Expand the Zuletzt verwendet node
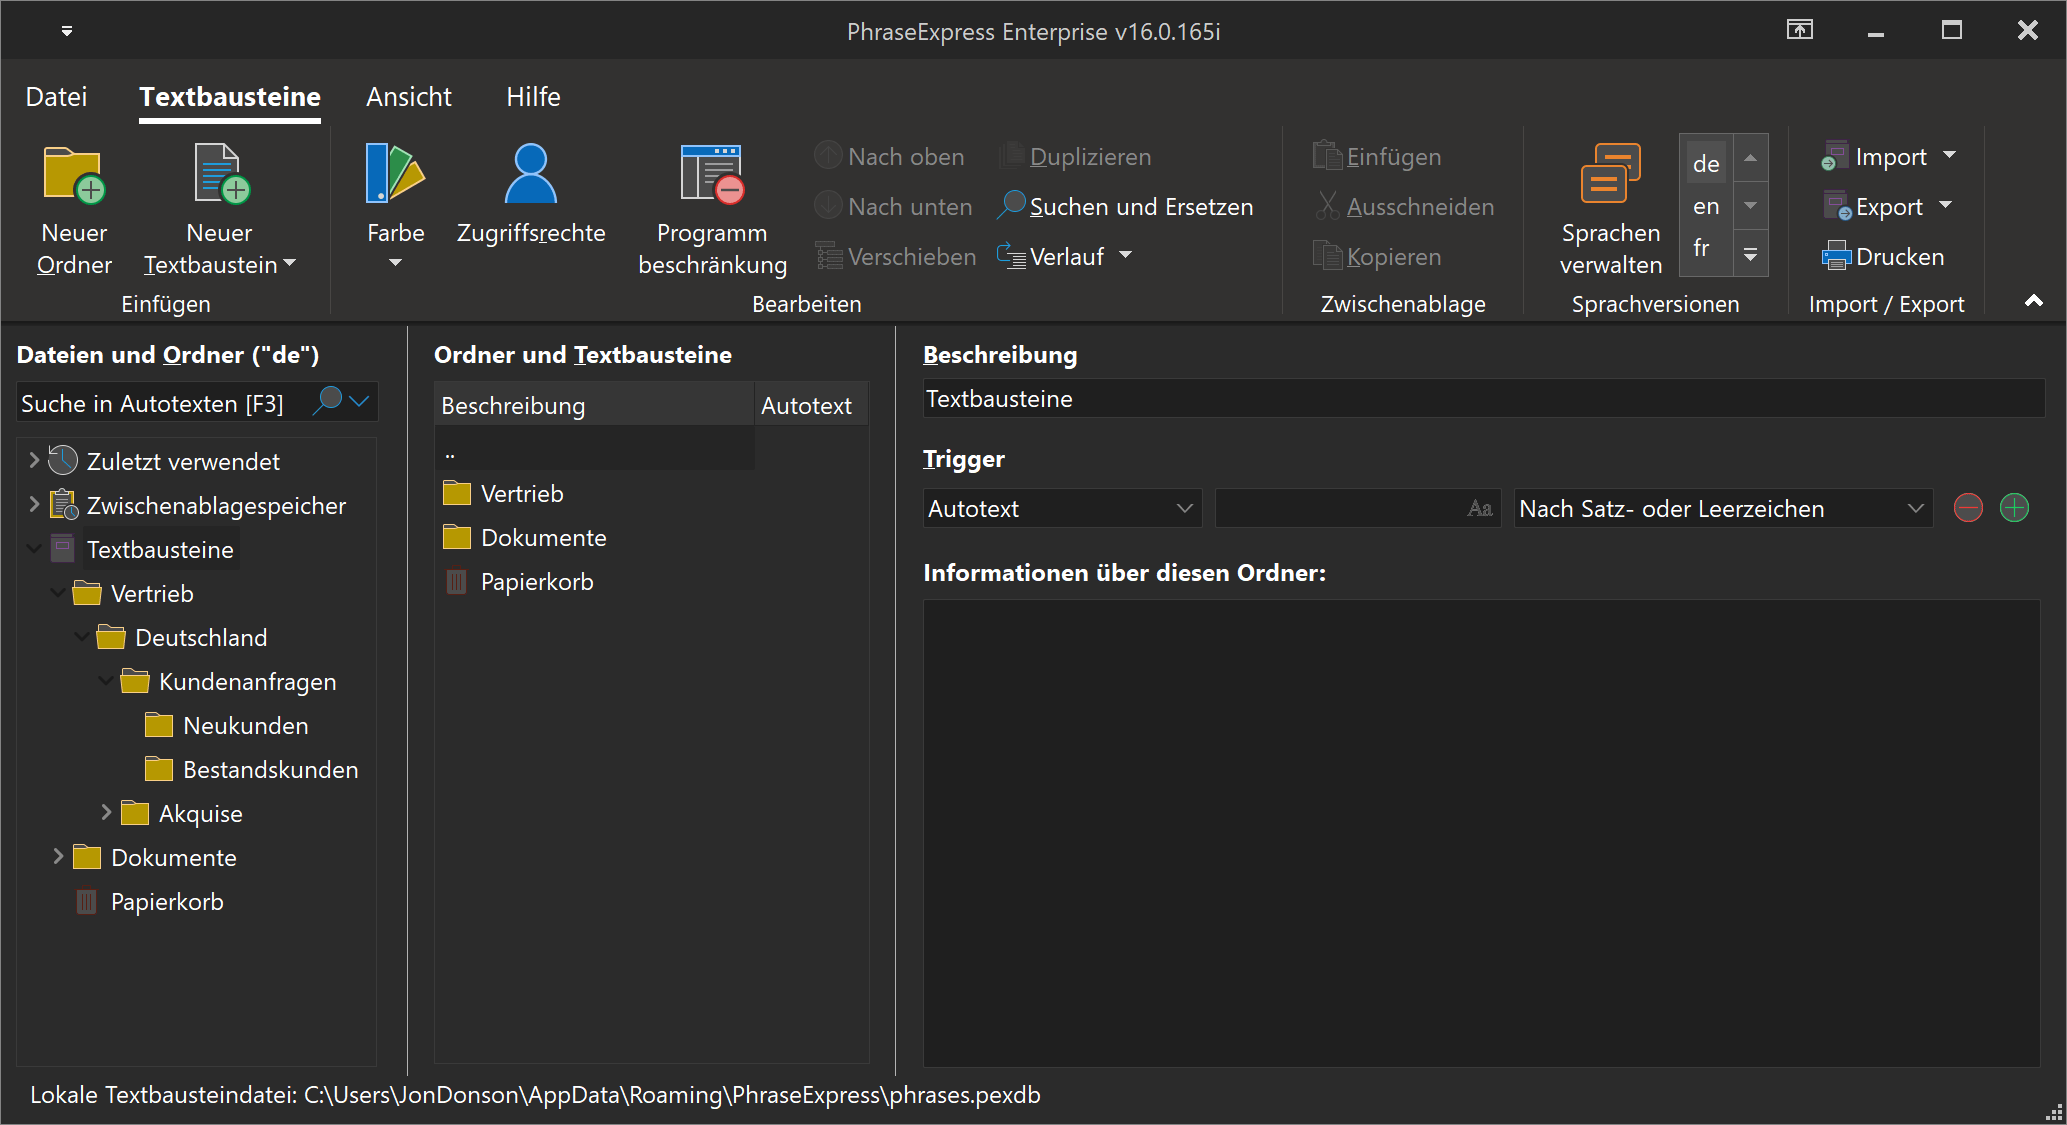 coord(33,460)
